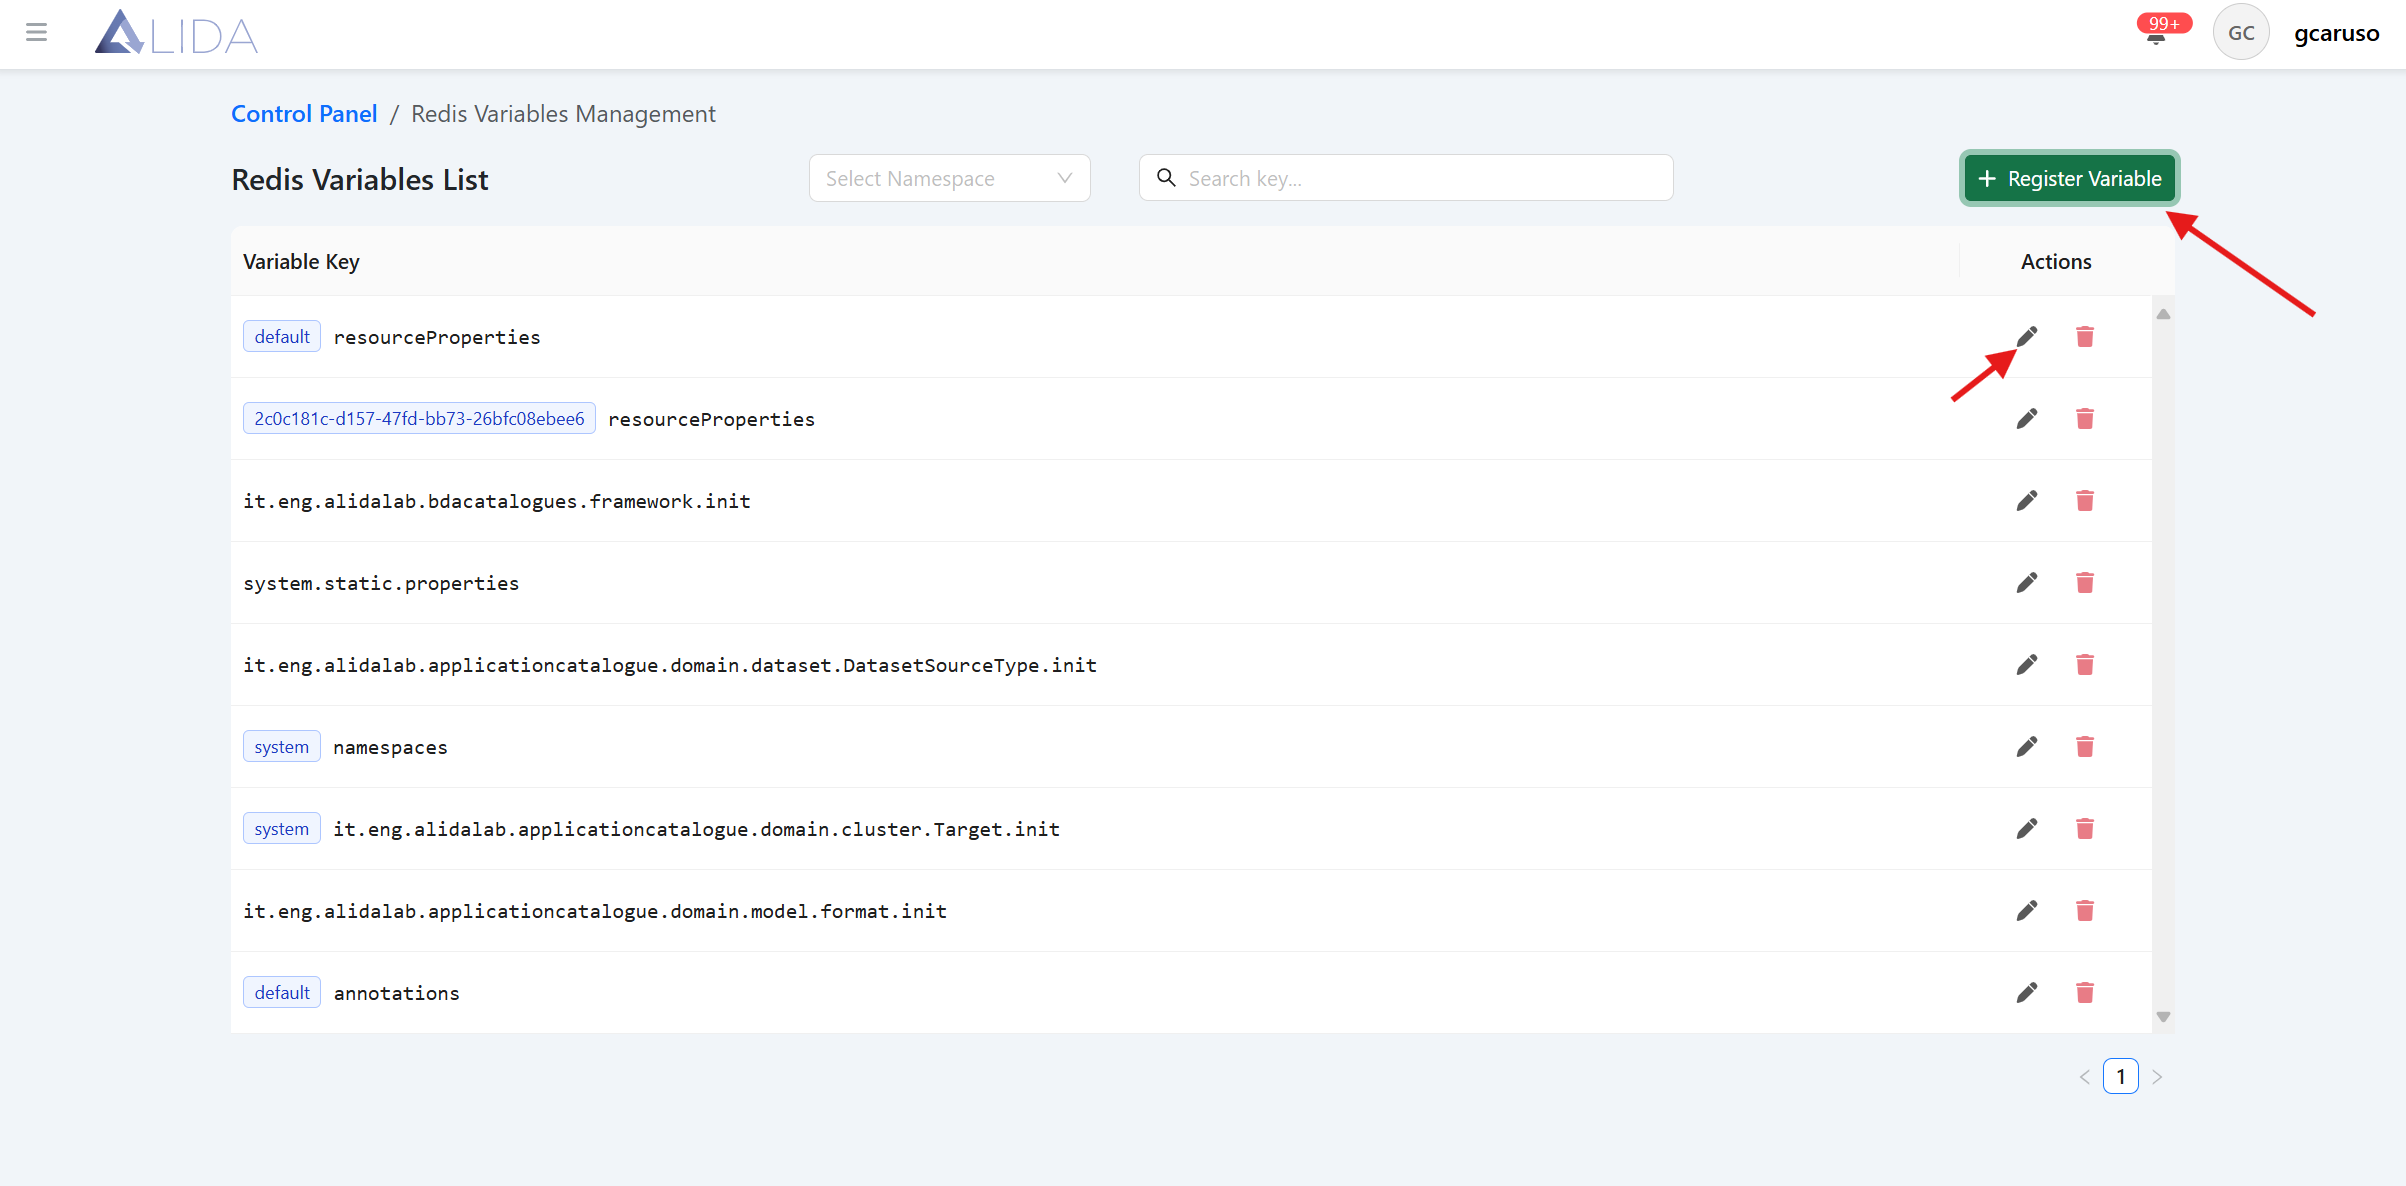This screenshot has height=1186, width=2406.
Task: Delete the default annotations variable
Action: pyautogui.click(x=2085, y=993)
